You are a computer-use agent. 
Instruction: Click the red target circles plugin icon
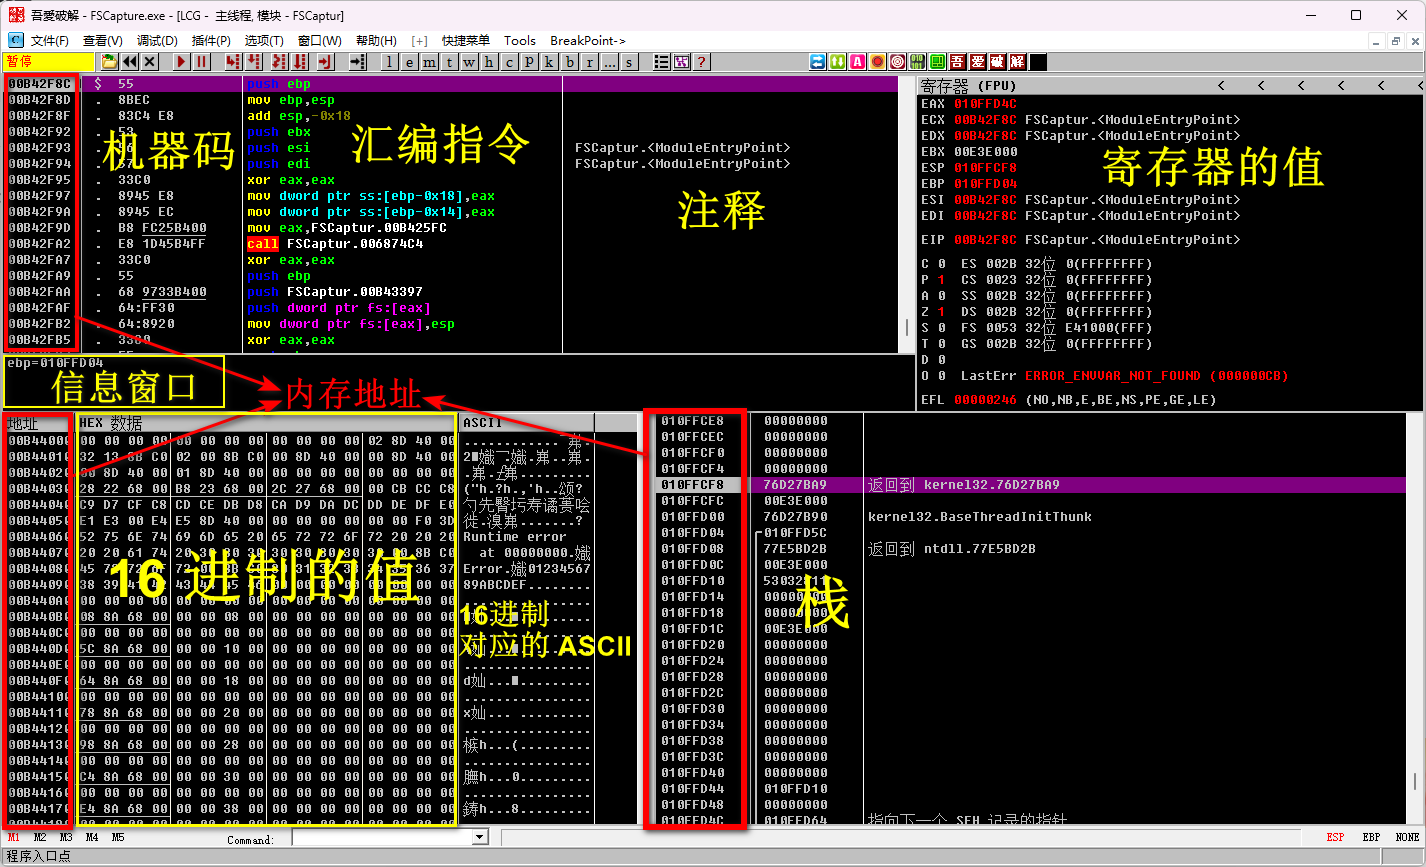898,61
